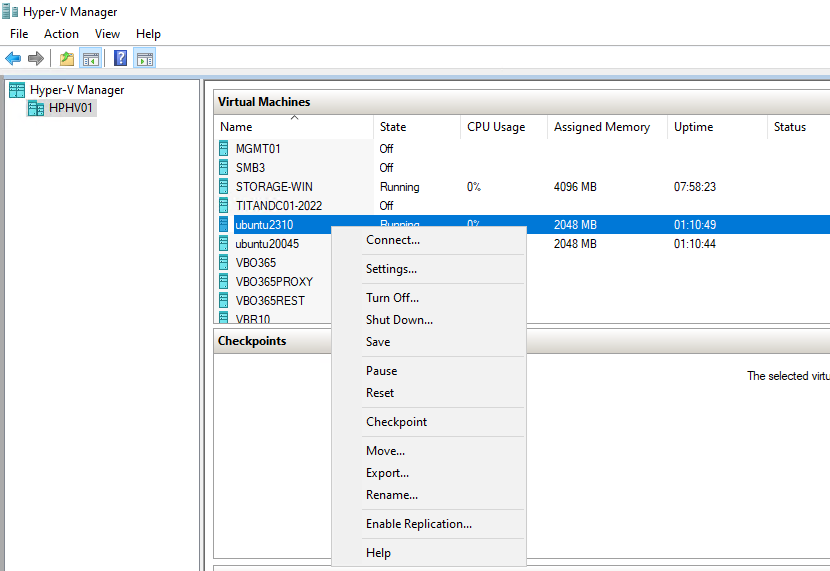Viewport: 830px width, 571px height.
Task: Click the SMB3 virtual machine icon
Action: tap(223, 167)
